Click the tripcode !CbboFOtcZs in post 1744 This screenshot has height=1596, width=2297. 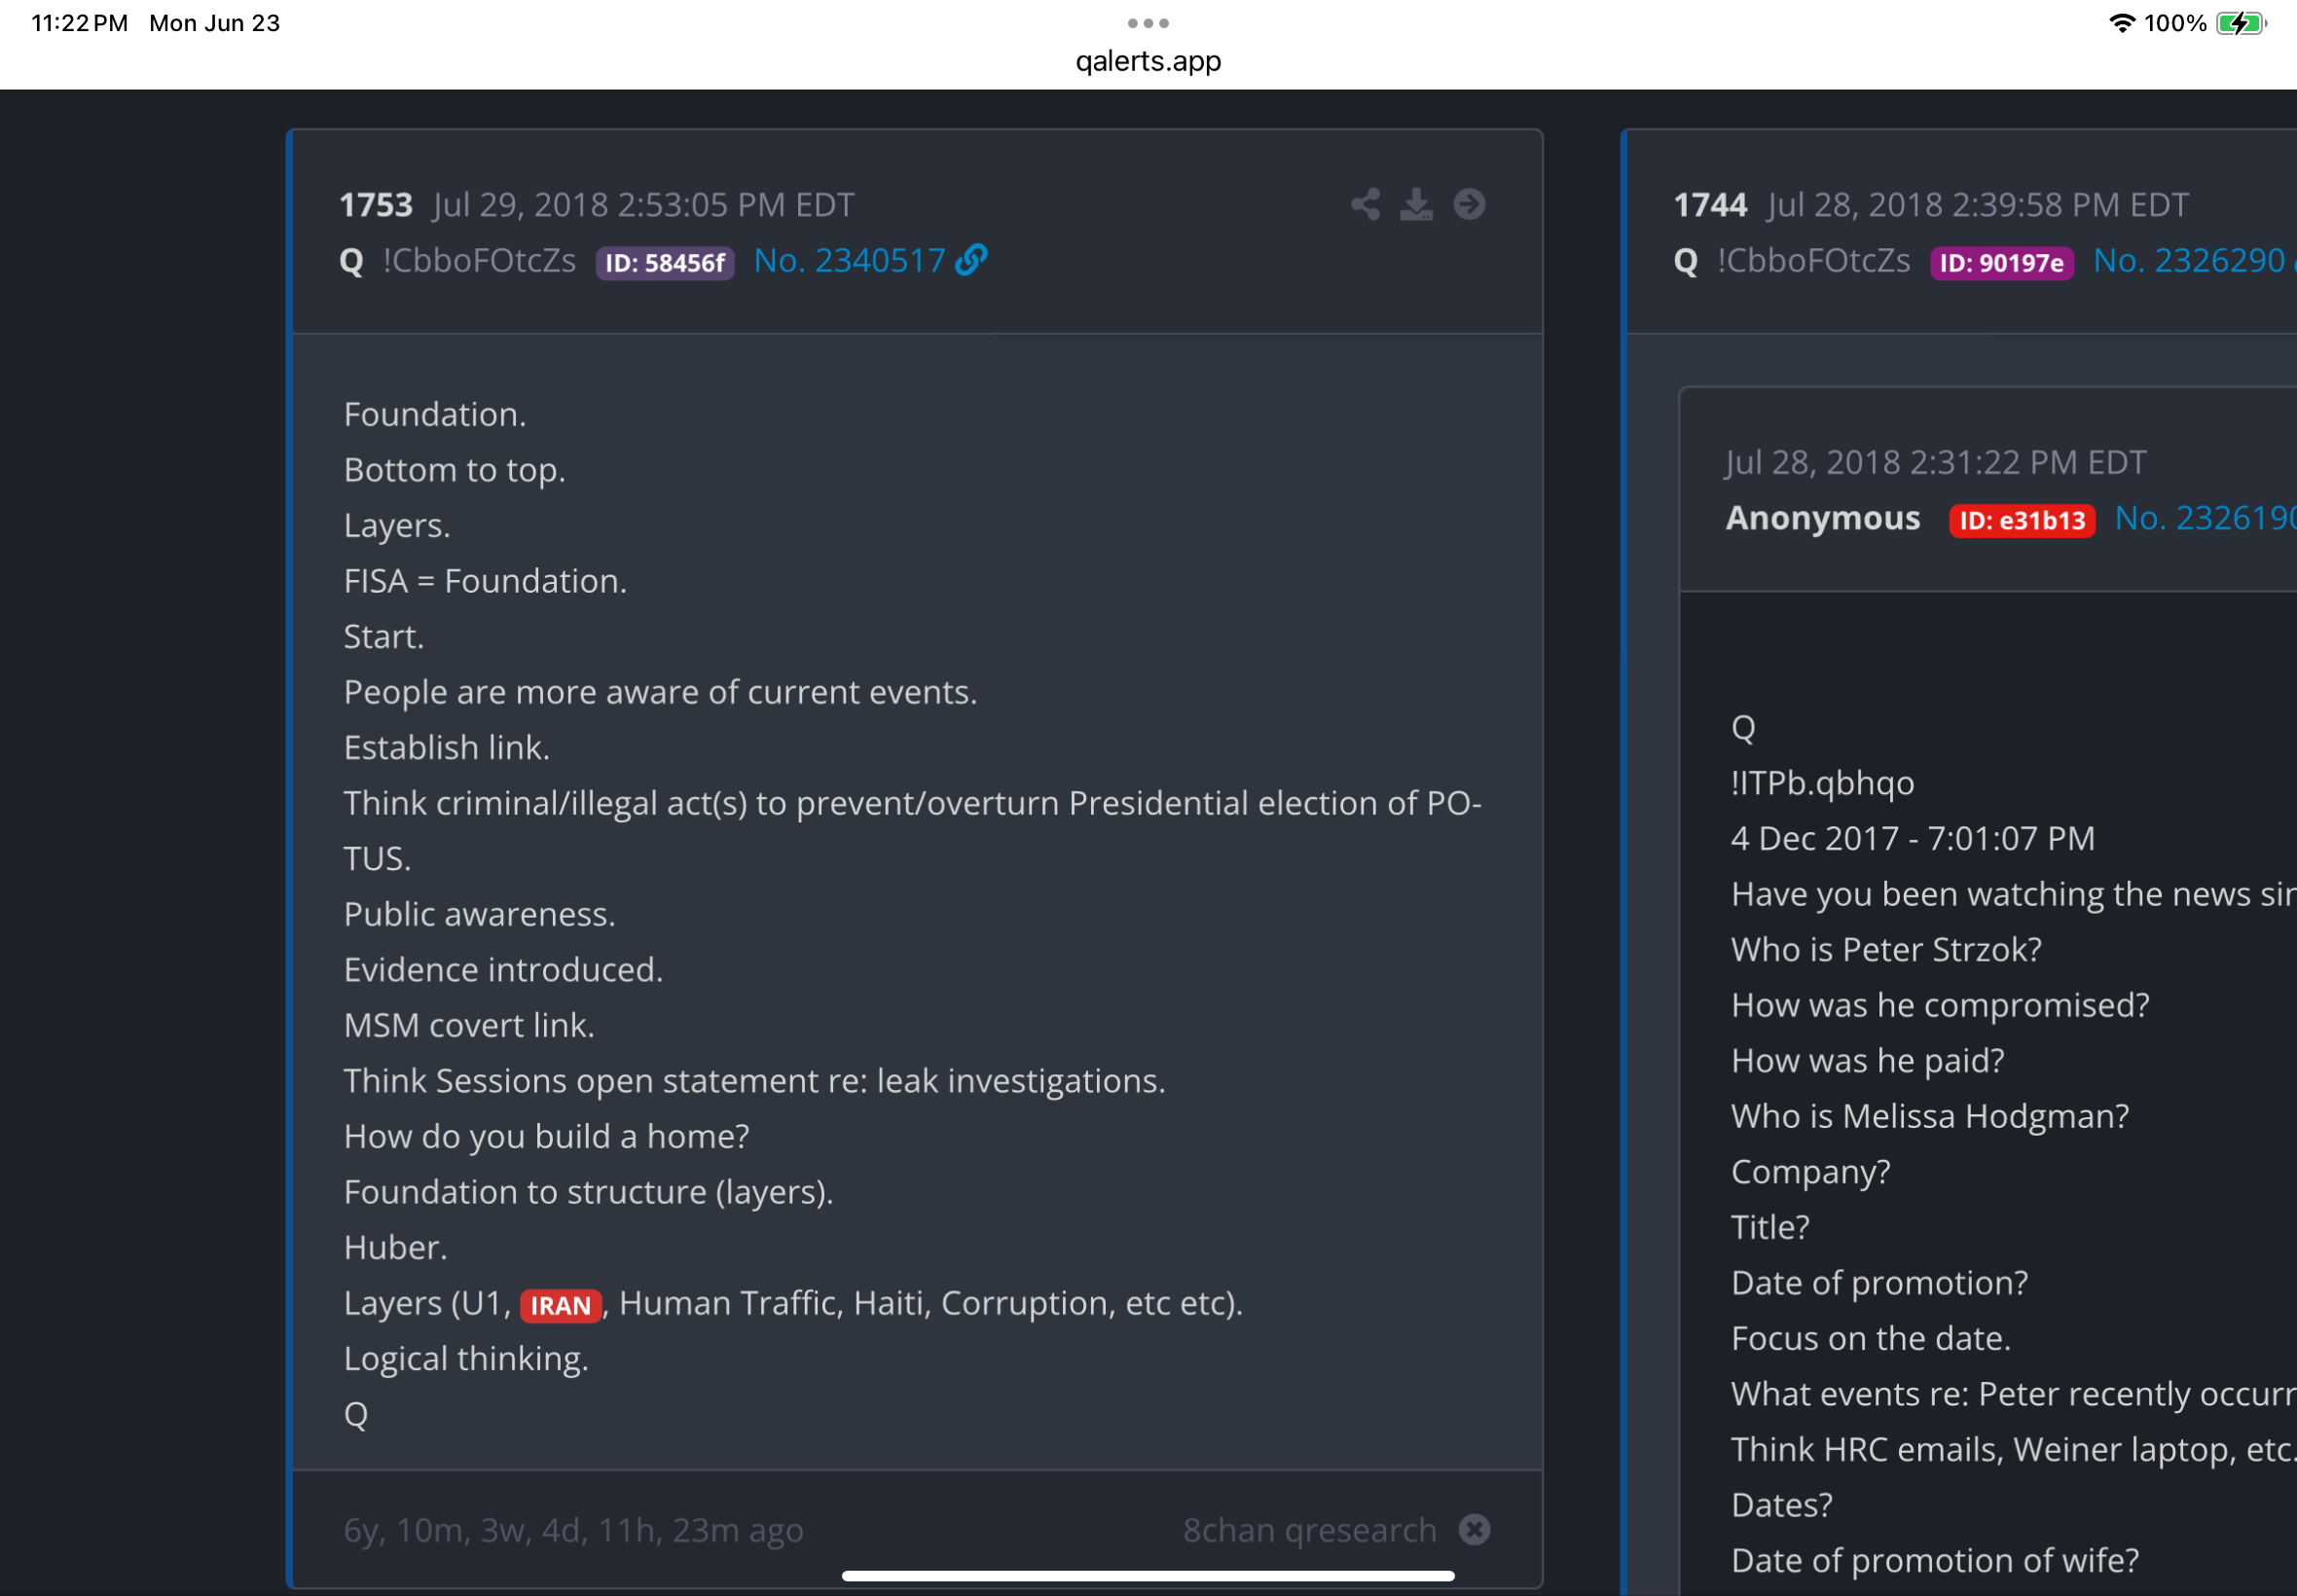pyautogui.click(x=1813, y=261)
